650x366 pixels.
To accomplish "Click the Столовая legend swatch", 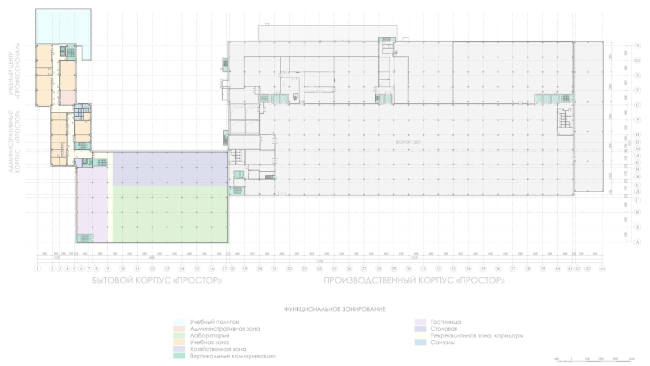I will [420, 329].
